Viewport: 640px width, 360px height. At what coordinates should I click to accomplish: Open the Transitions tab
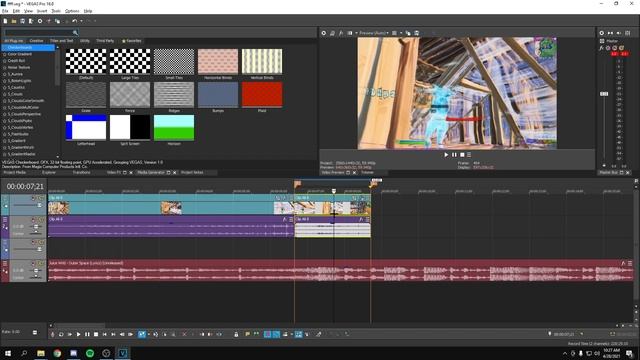(81, 173)
